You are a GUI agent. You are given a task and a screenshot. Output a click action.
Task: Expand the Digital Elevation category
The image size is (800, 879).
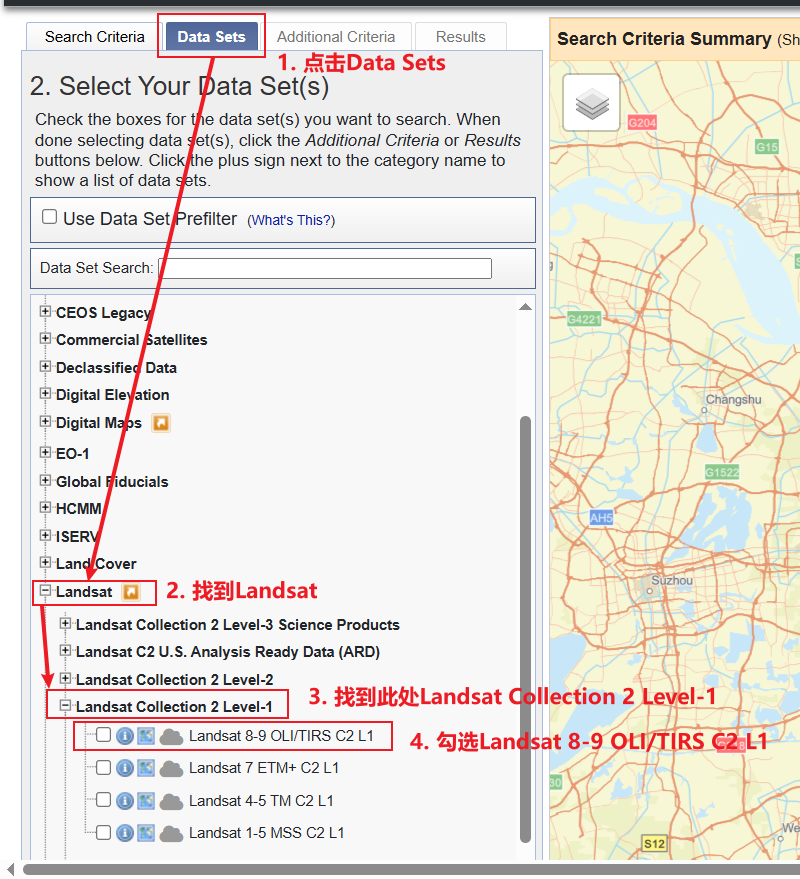tap(45, 394)
